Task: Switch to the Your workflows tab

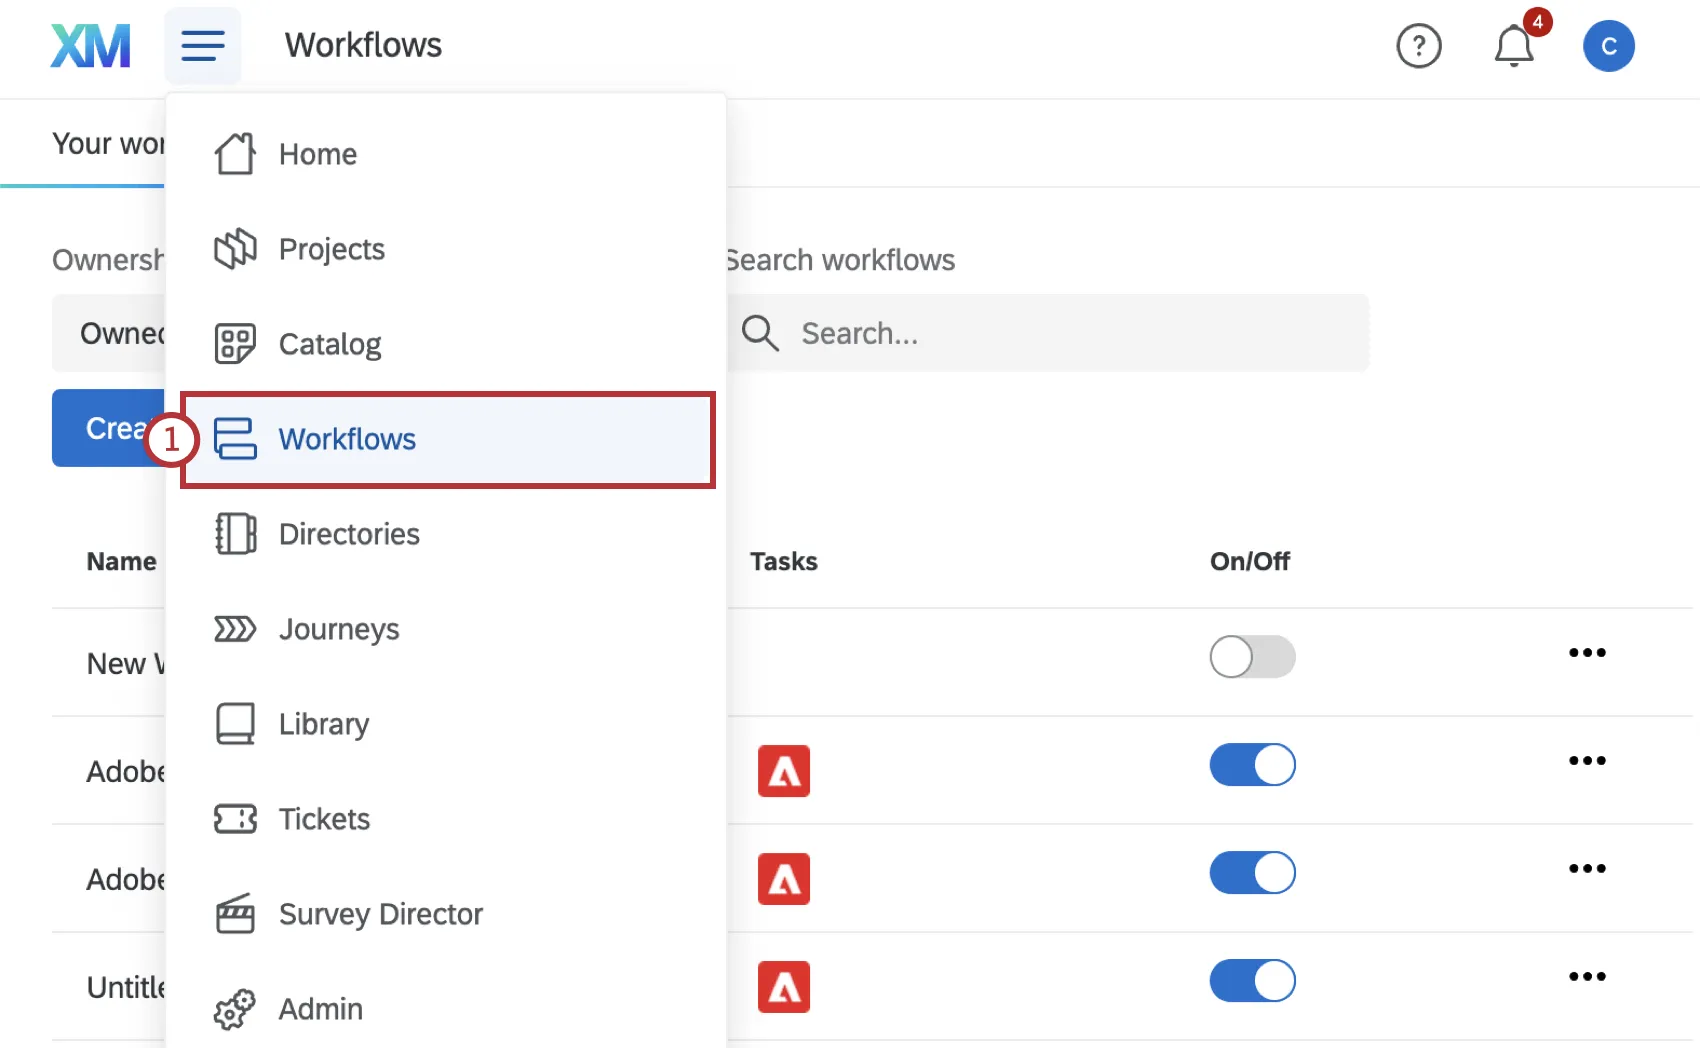Action: pos(108,143)
